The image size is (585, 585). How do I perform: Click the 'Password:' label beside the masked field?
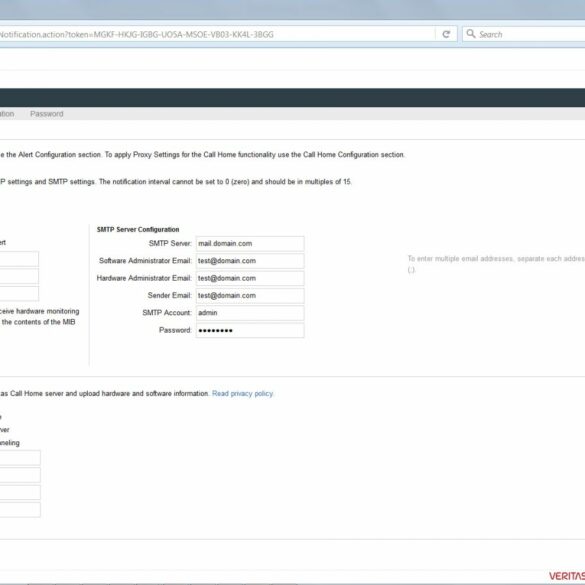pos(175,330)
